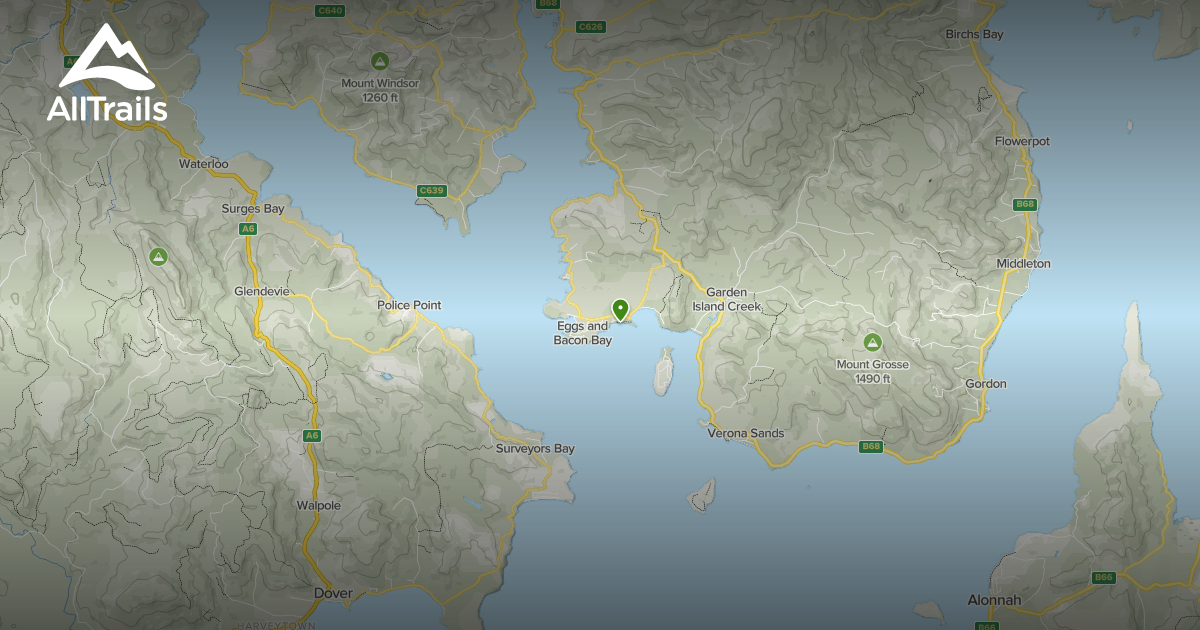
Task: Select the Eggs and Bacon Bay label
Action: click(x=582, y=333)
